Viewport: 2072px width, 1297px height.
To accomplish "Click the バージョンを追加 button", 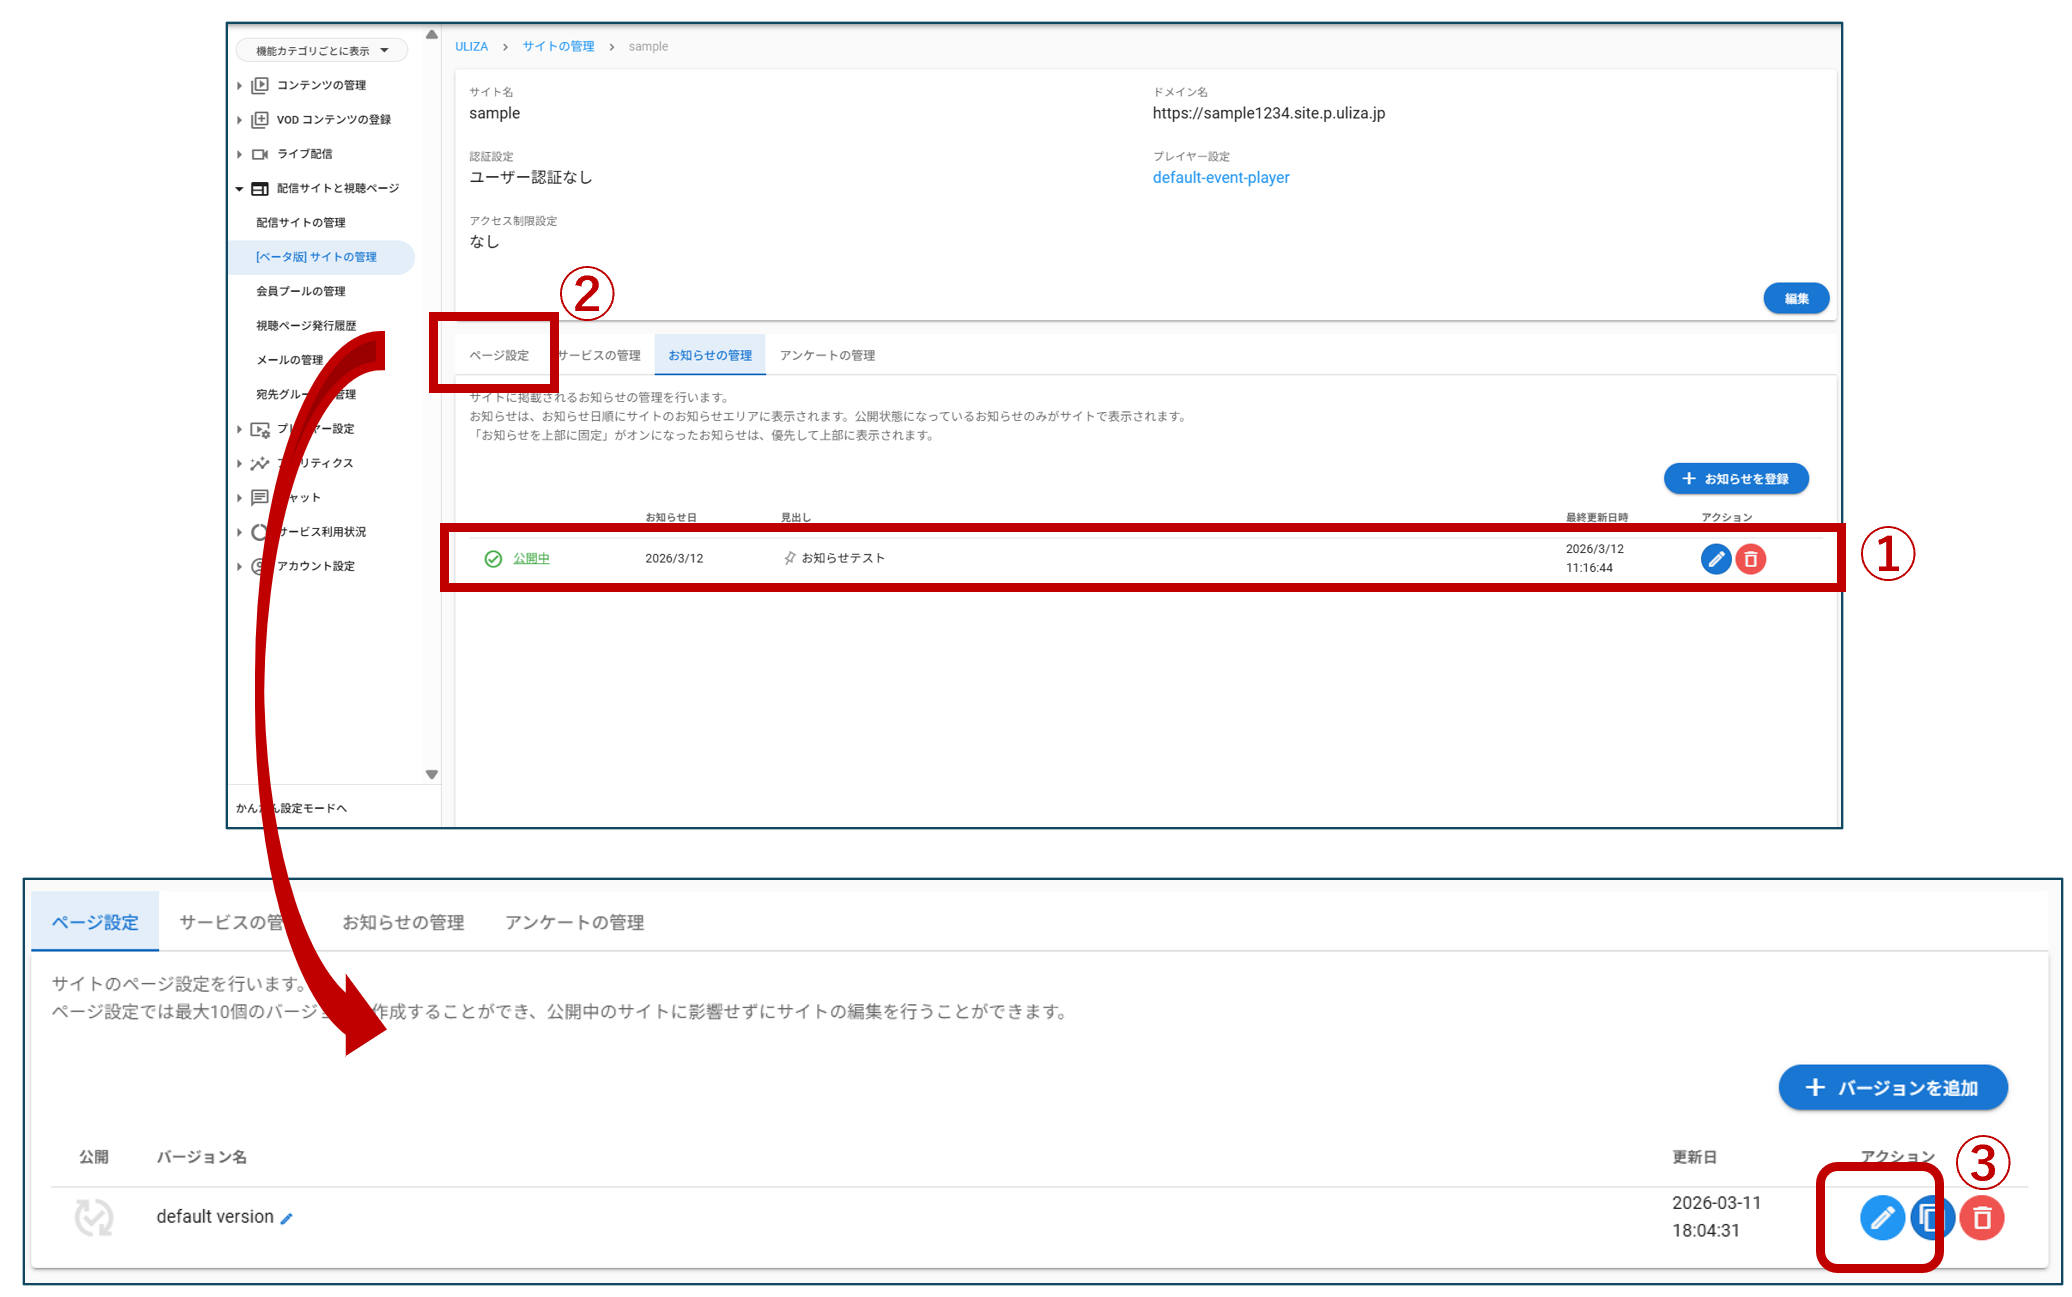I will (x=1892, y=1087).
